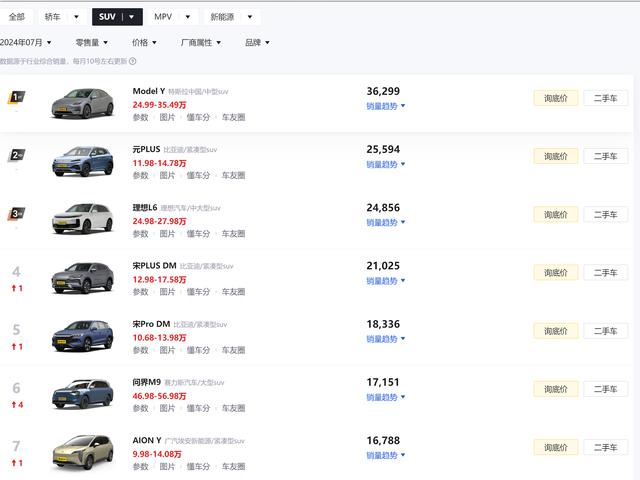Viewport: 640px width, 480px height.
Task: Expand 销量趋势 for AION Y
Action: [x=386, y=455]
